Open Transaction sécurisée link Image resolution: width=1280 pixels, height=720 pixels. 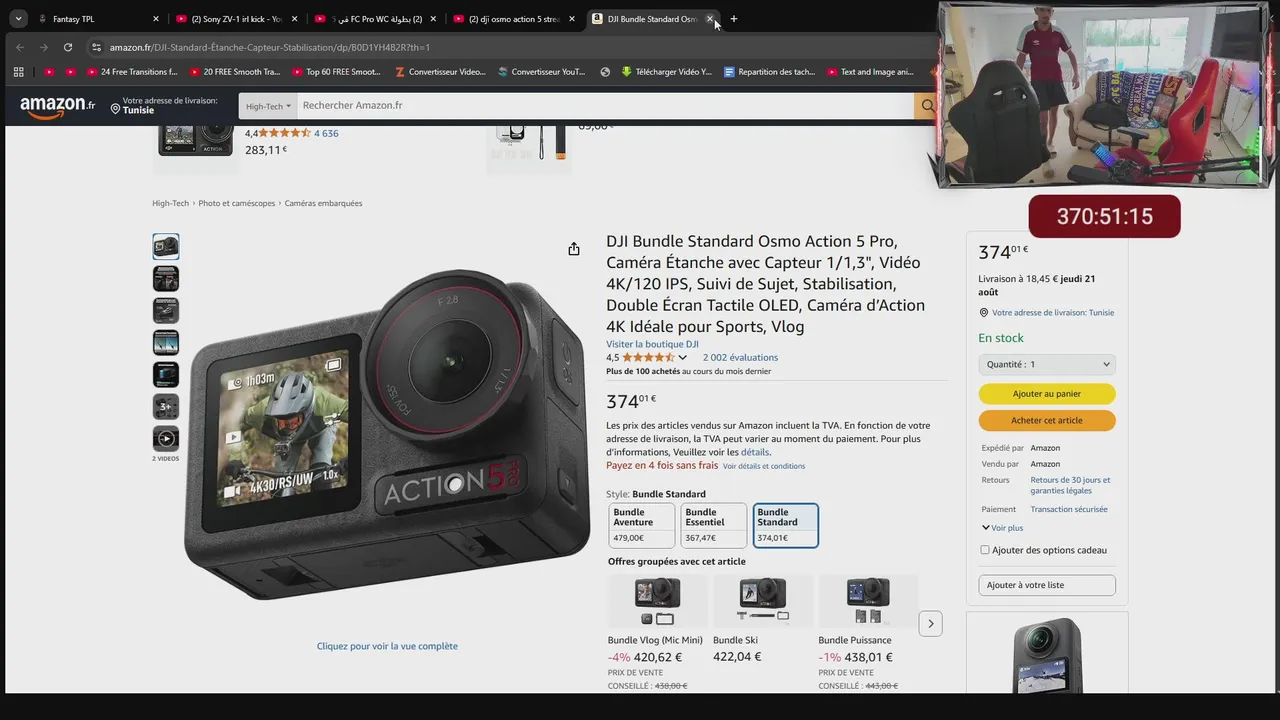coord(1069,509)
